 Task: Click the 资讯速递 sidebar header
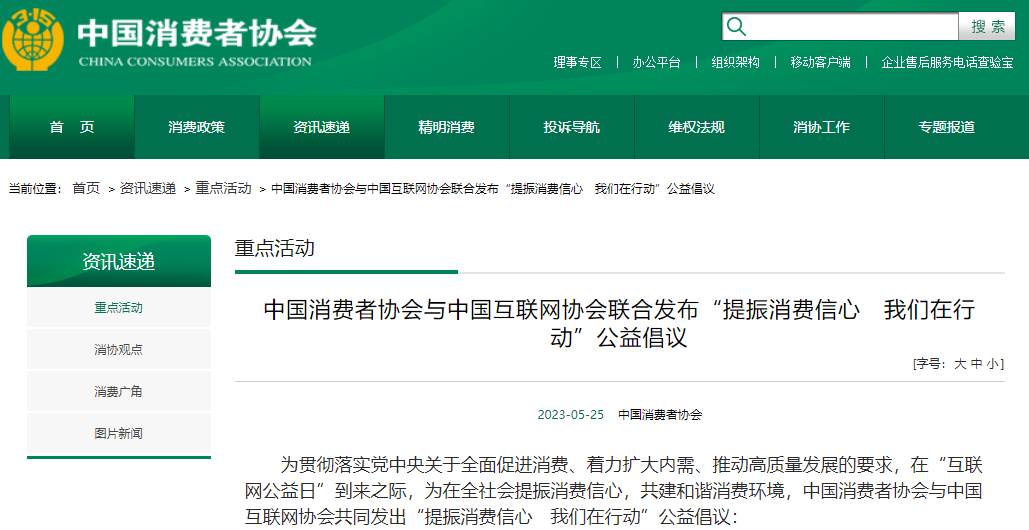point(119,261)
